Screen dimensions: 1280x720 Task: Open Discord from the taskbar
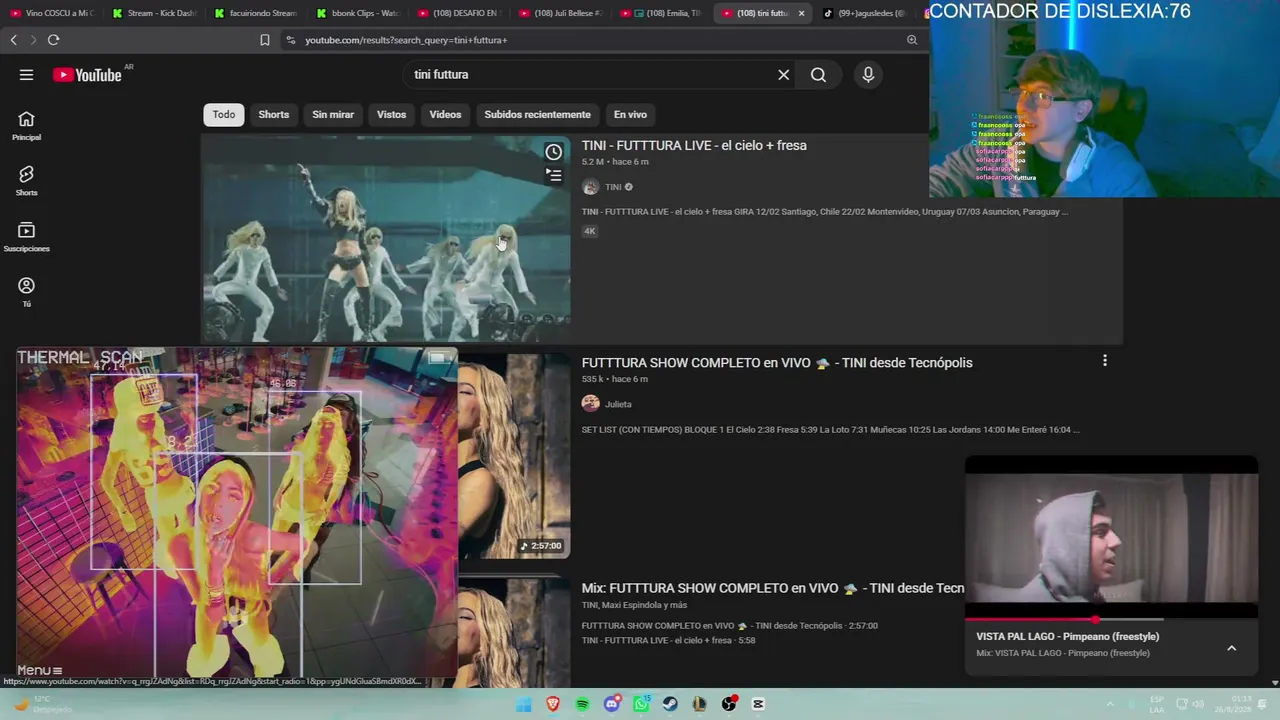612,704
